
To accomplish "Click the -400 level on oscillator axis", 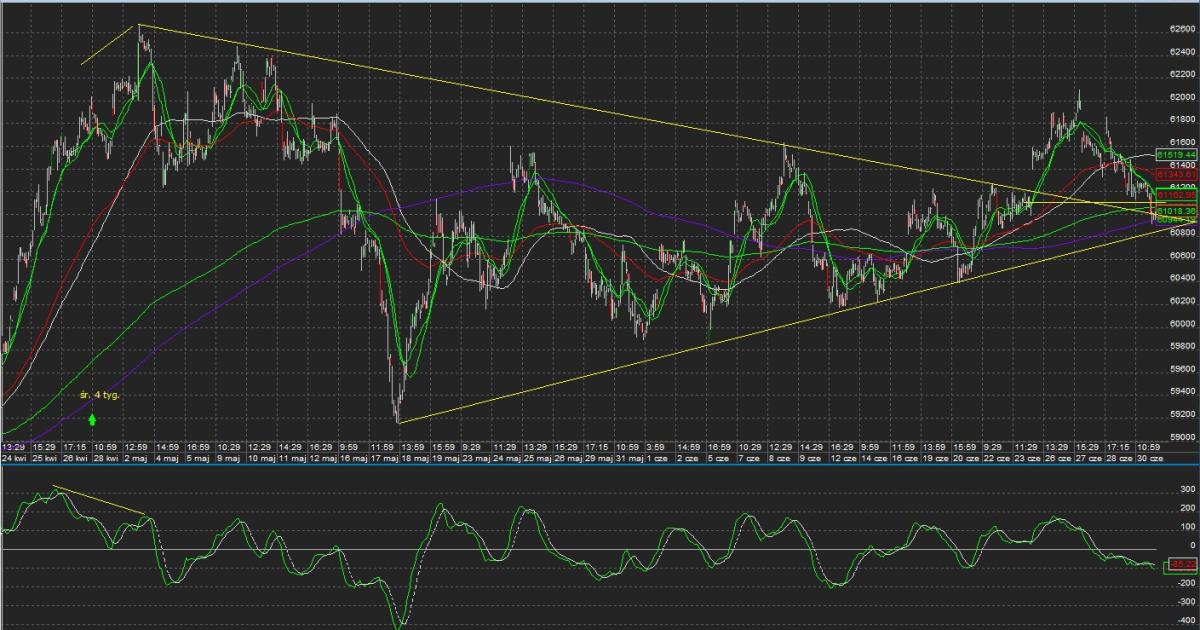I will 1185,621.
